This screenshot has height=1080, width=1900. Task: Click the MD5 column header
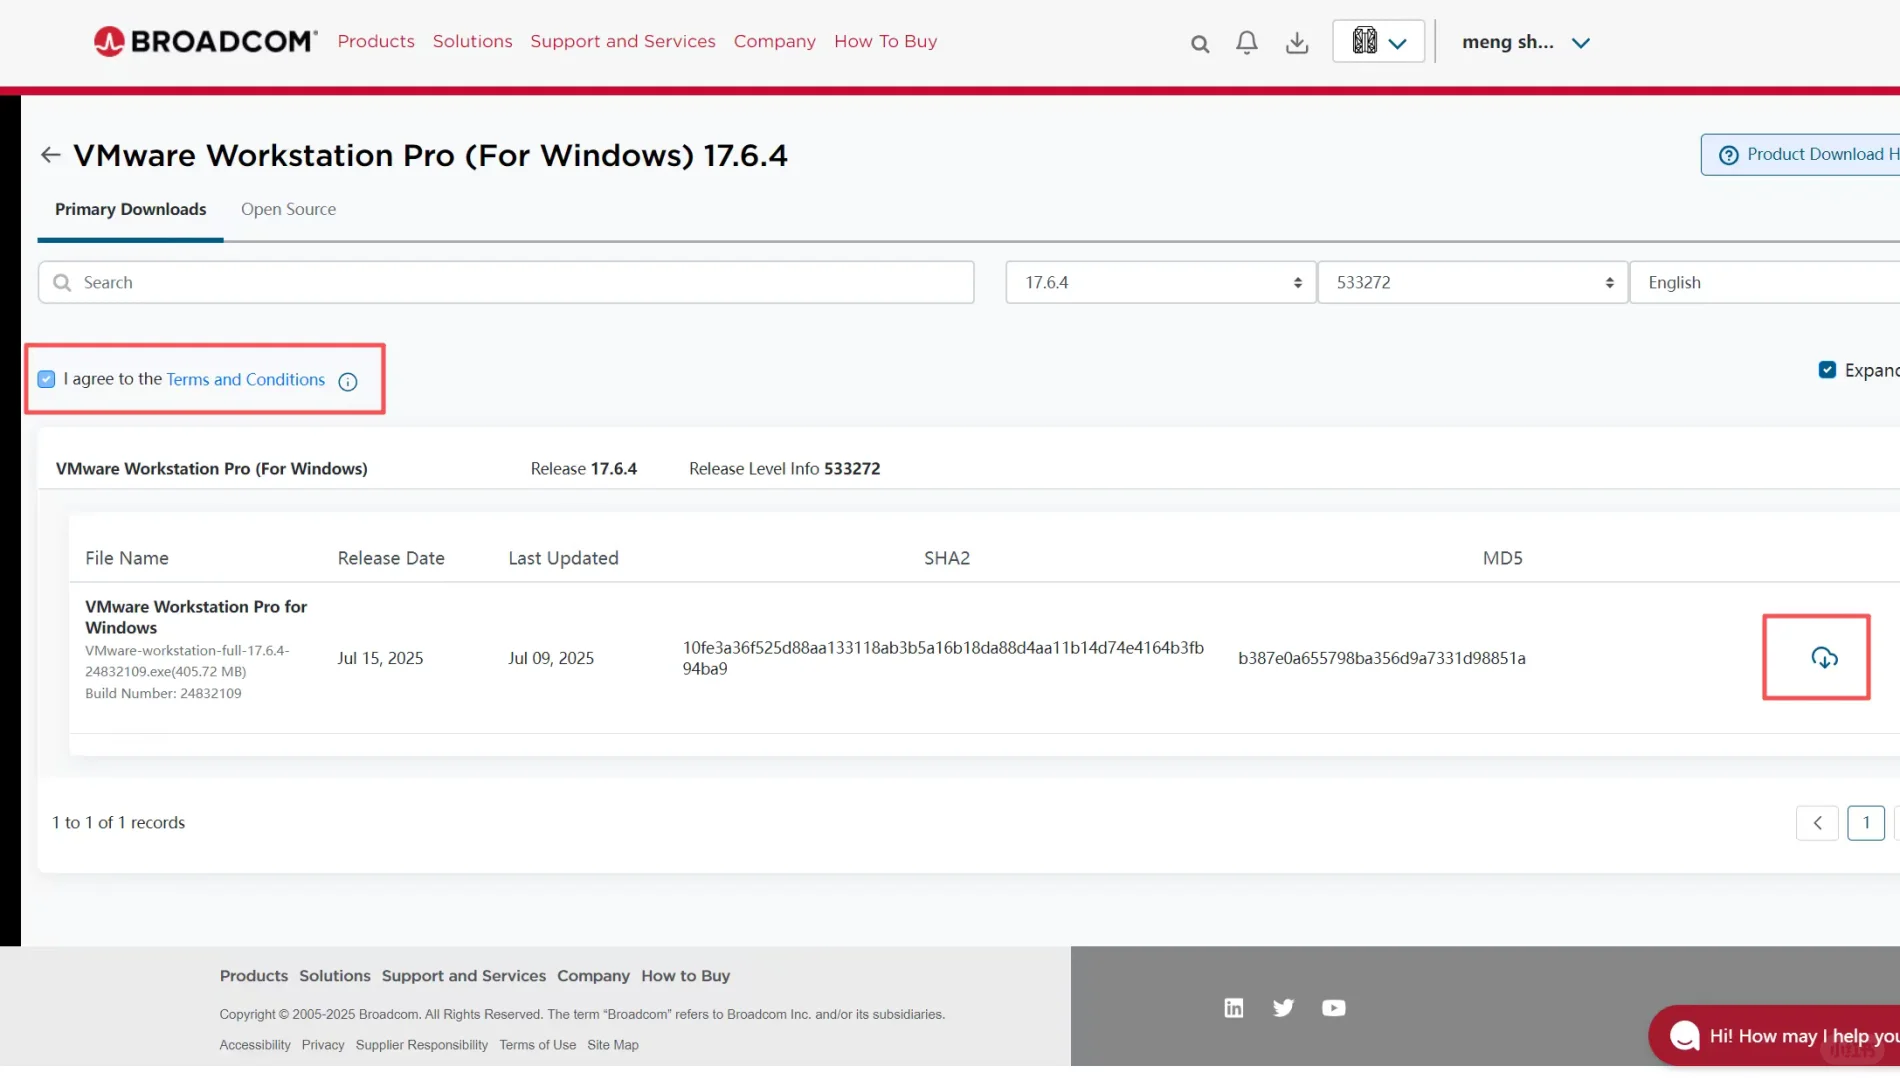pyautogui.click(x=1502, y=558)
